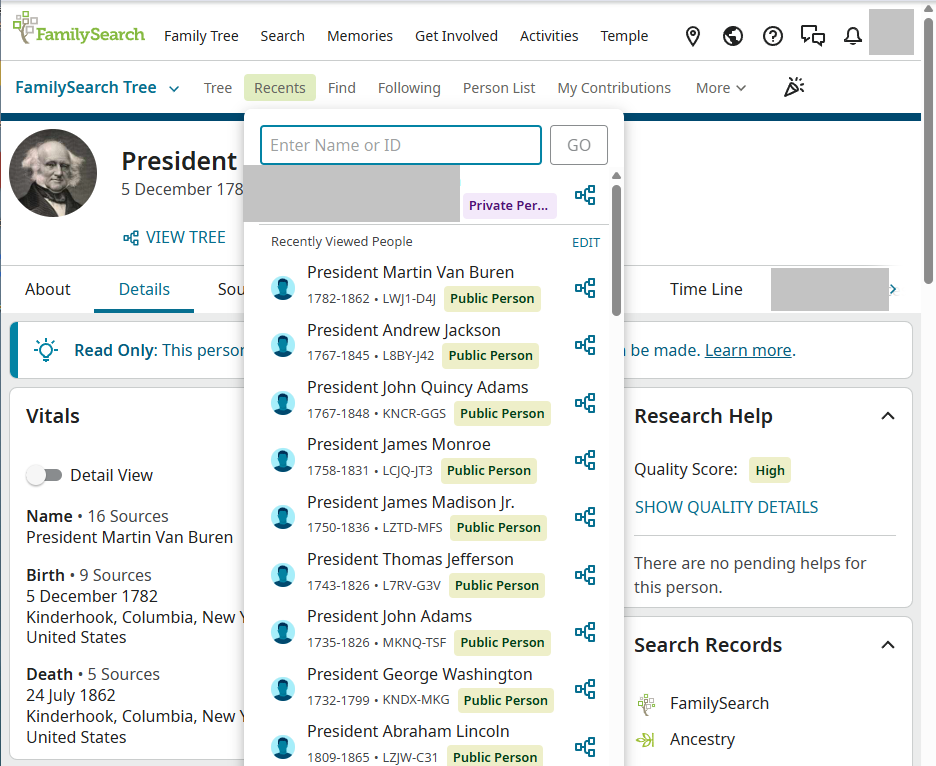Image resolution: width=936 pixels, height=766 pixels.
Task: Click the Ancestry search records icon
Action: coord(646,740)
